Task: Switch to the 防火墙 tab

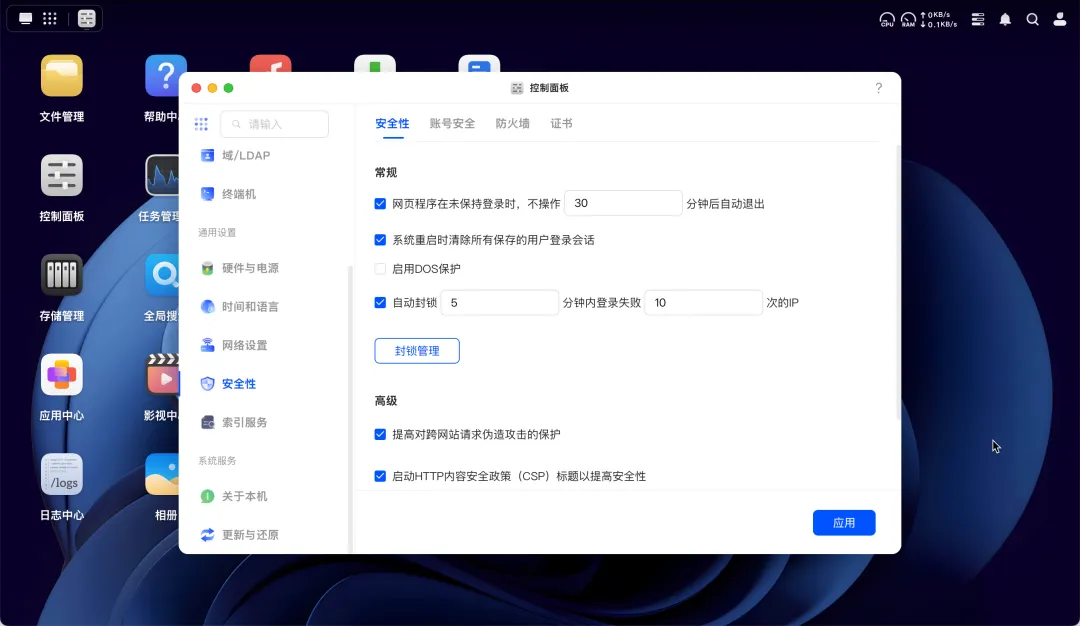Action: 512,123
